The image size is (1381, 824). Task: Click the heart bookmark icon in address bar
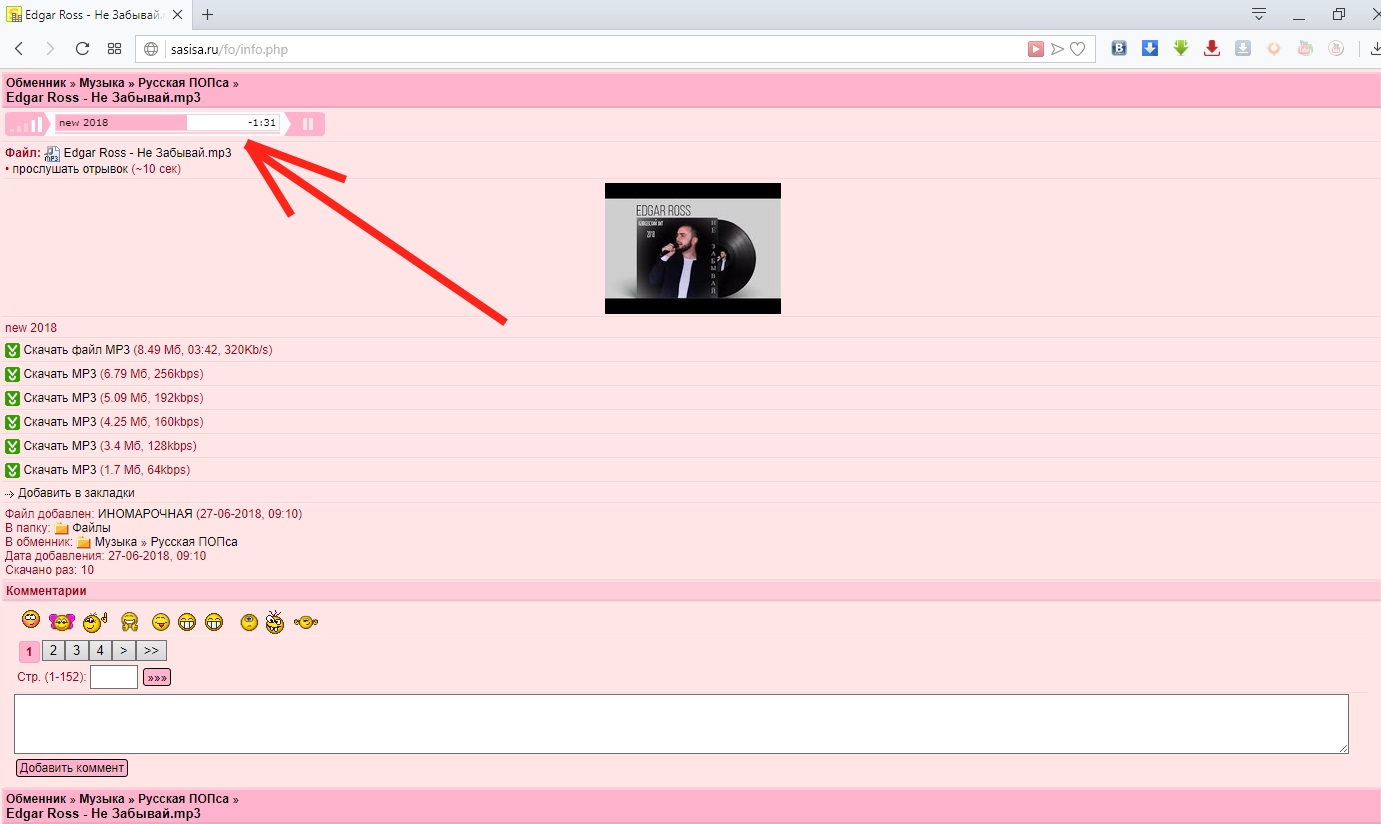[1077, 49]
